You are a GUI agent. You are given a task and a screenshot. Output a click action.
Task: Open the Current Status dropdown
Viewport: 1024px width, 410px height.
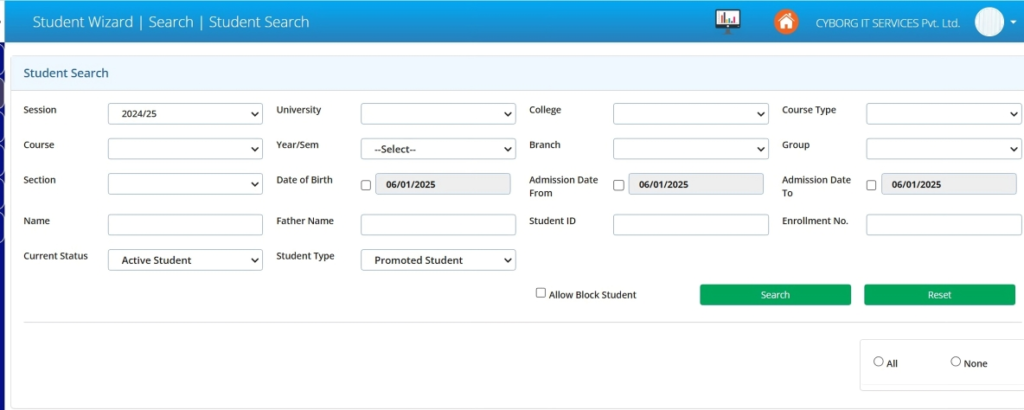point(185,260)
